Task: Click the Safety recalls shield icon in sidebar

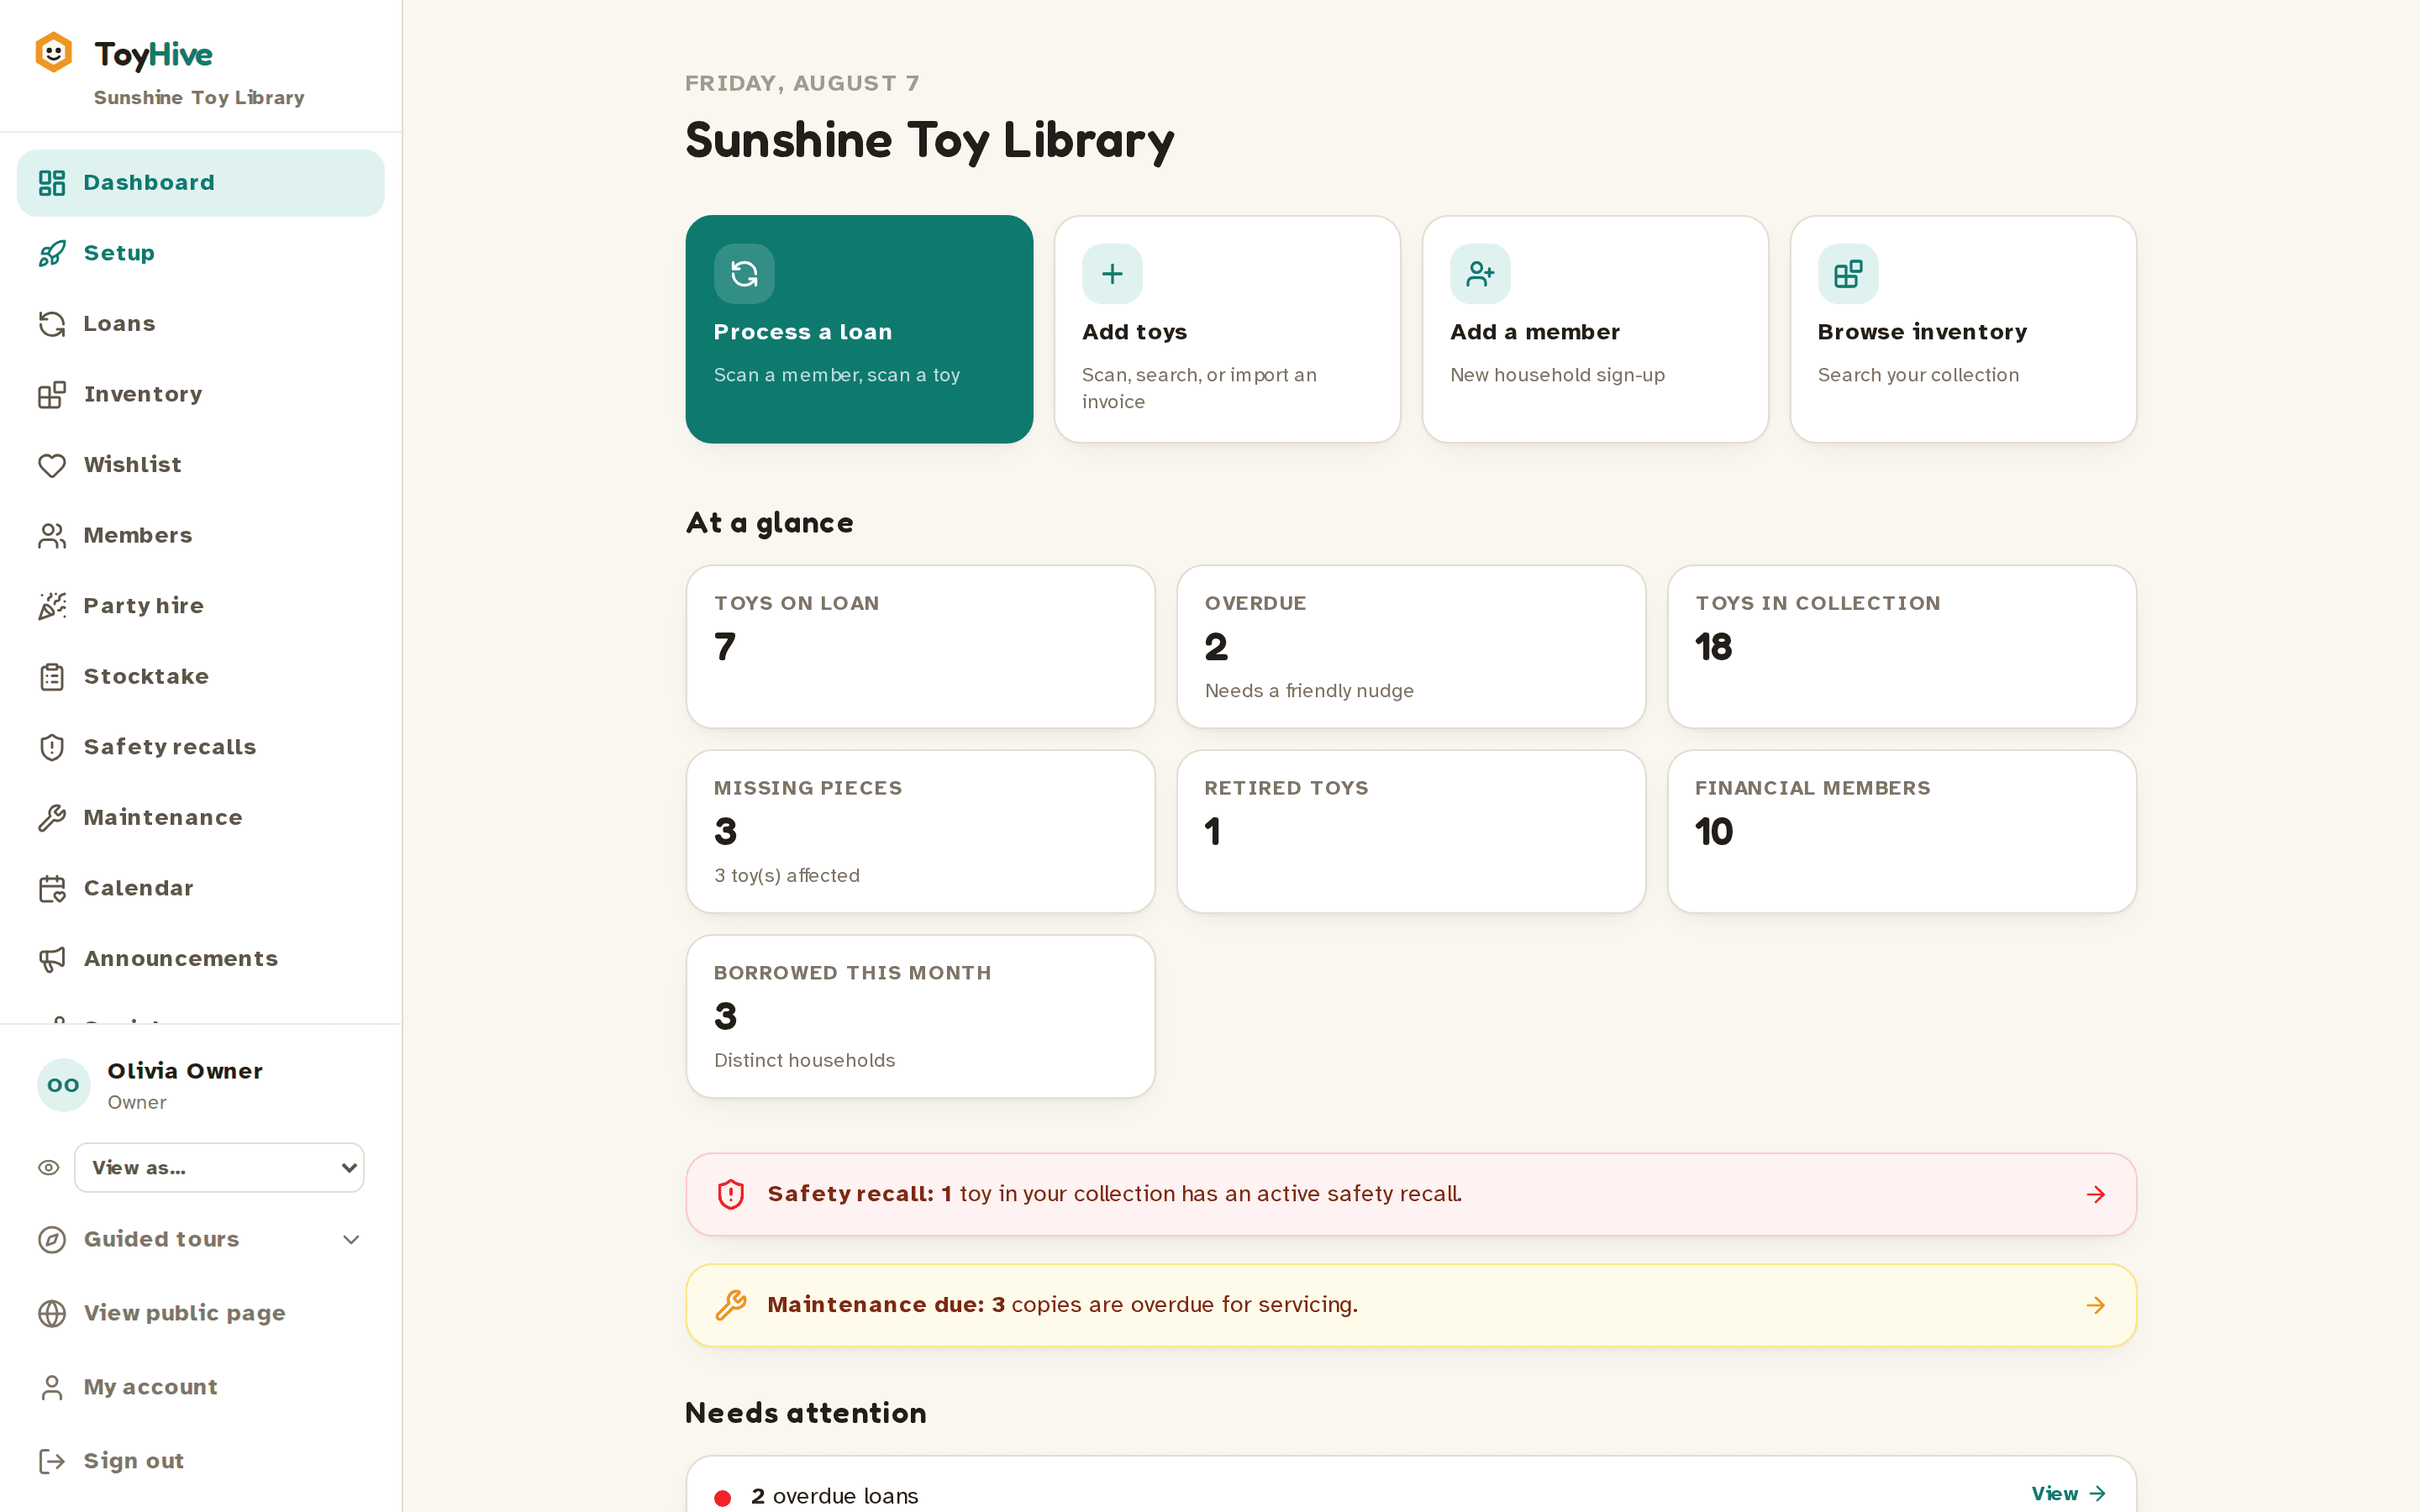Action: 52,747
